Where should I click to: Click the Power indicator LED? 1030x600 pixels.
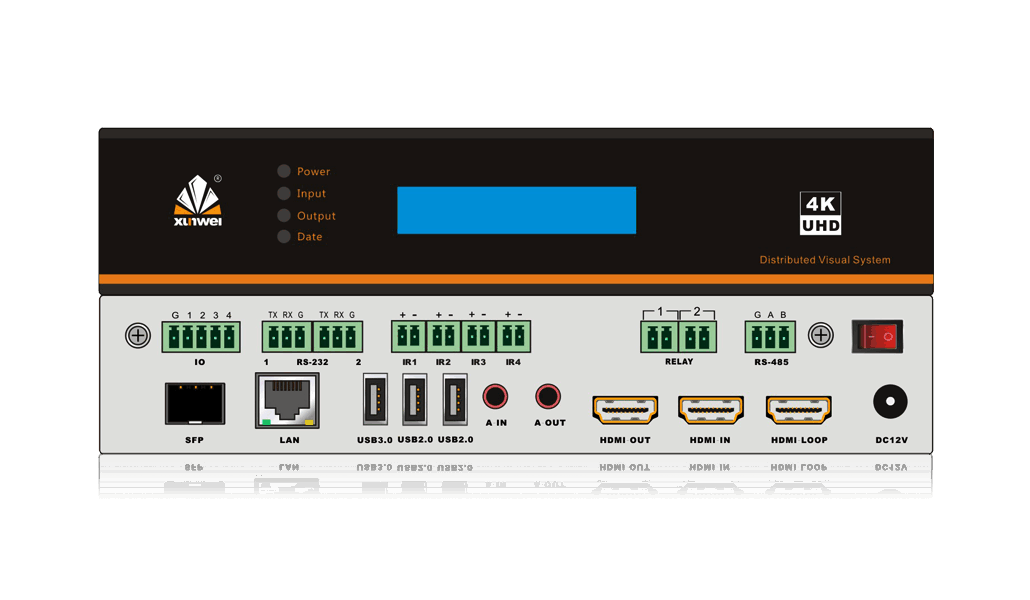[284, 172]
